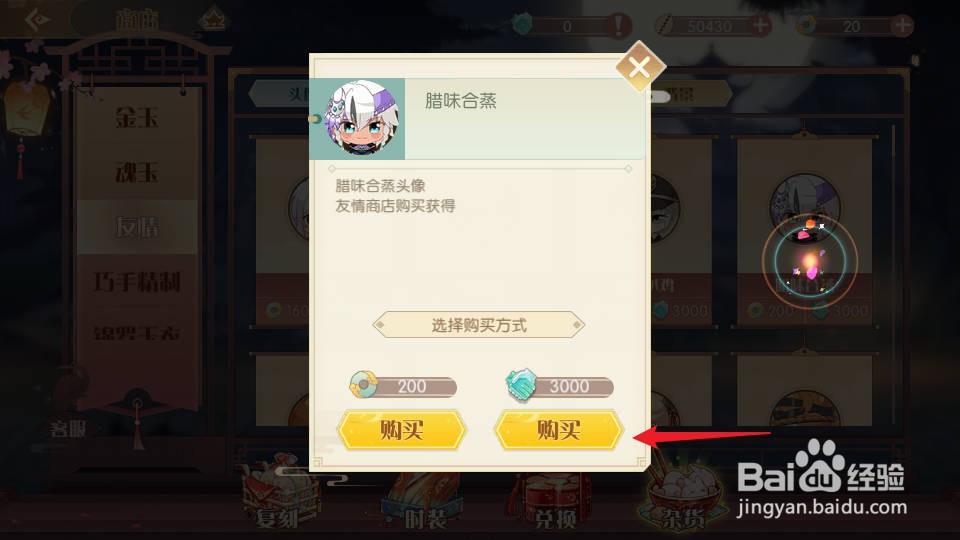Tap the 腊味合蒸 avatar portrait
Viewport: 960px width, 540px height.
pos(361,119)
